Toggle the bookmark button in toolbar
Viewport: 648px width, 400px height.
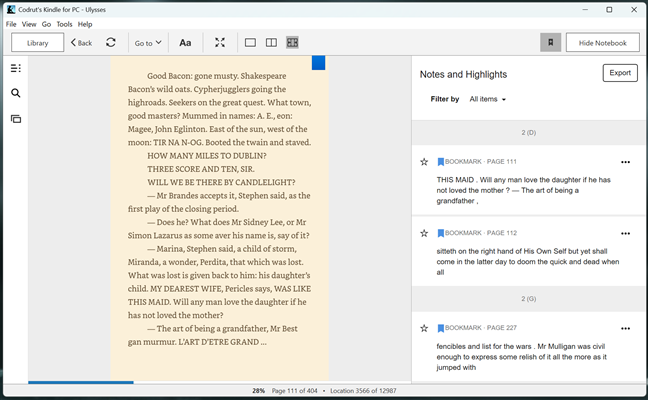pos(549,43)
